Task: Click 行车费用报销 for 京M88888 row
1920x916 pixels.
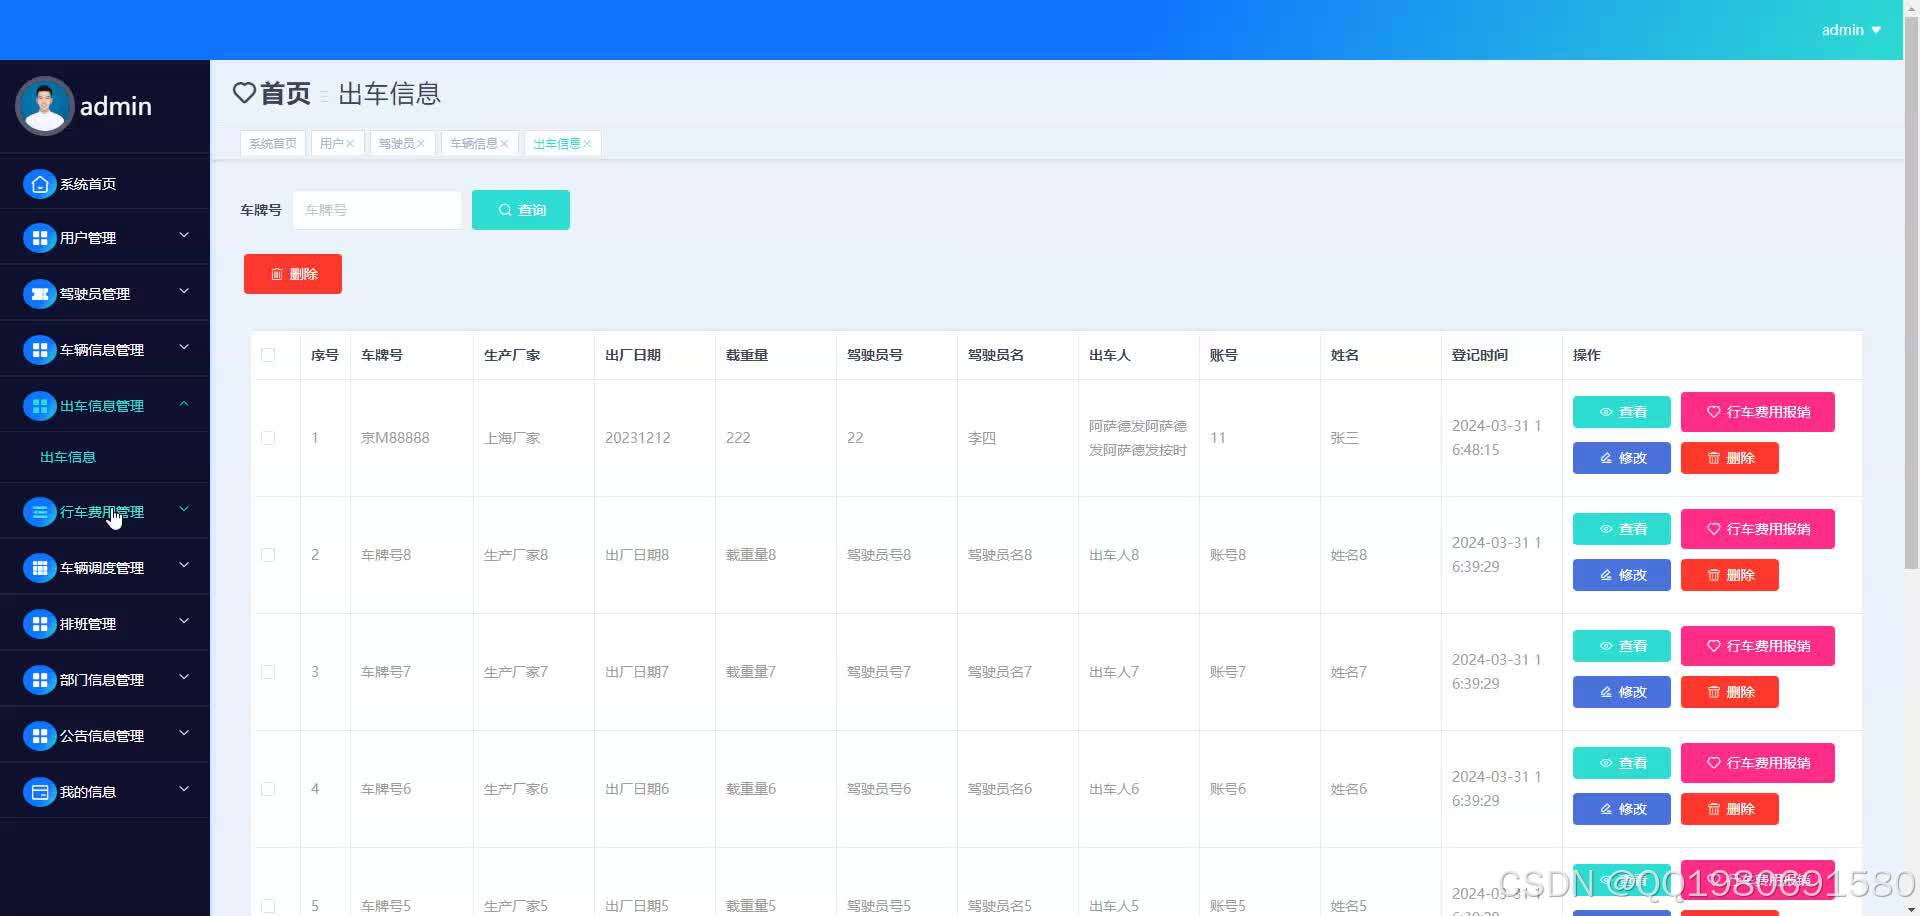Action: point(1758,412)
